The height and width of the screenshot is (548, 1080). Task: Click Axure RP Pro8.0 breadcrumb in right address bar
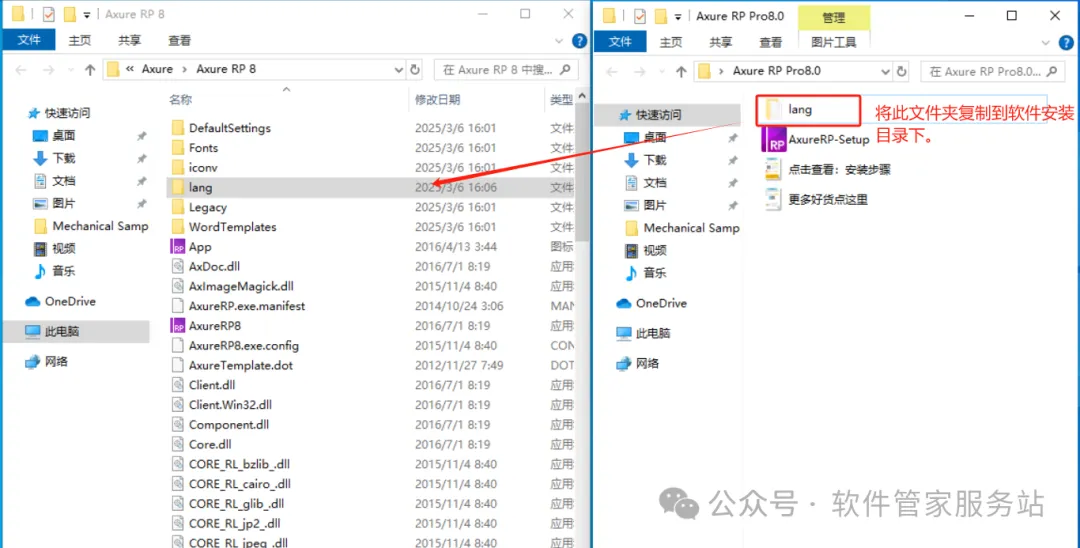pyautogui.click(x=776, y=71)
